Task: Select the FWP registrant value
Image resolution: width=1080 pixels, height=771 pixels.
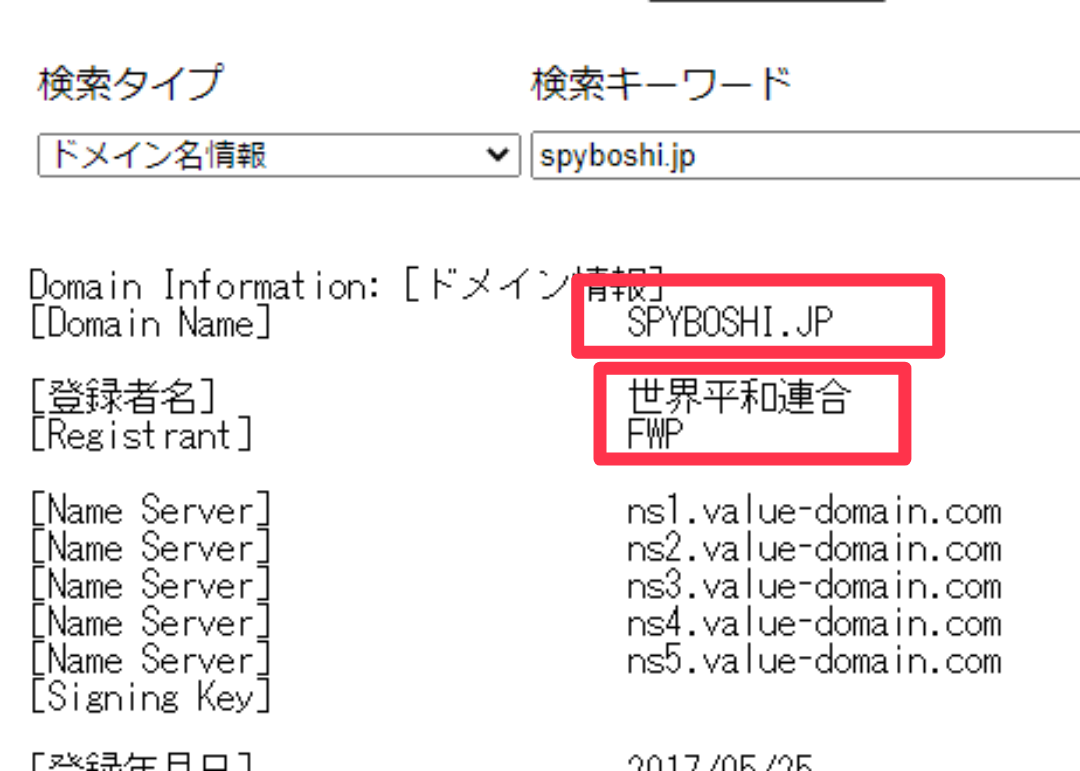Action: 655,434
